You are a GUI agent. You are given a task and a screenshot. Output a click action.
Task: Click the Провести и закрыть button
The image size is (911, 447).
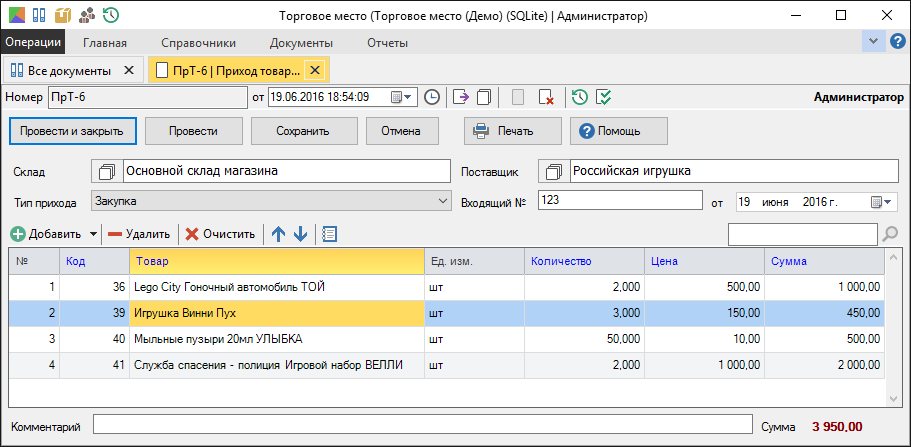(x=73, y=131)
